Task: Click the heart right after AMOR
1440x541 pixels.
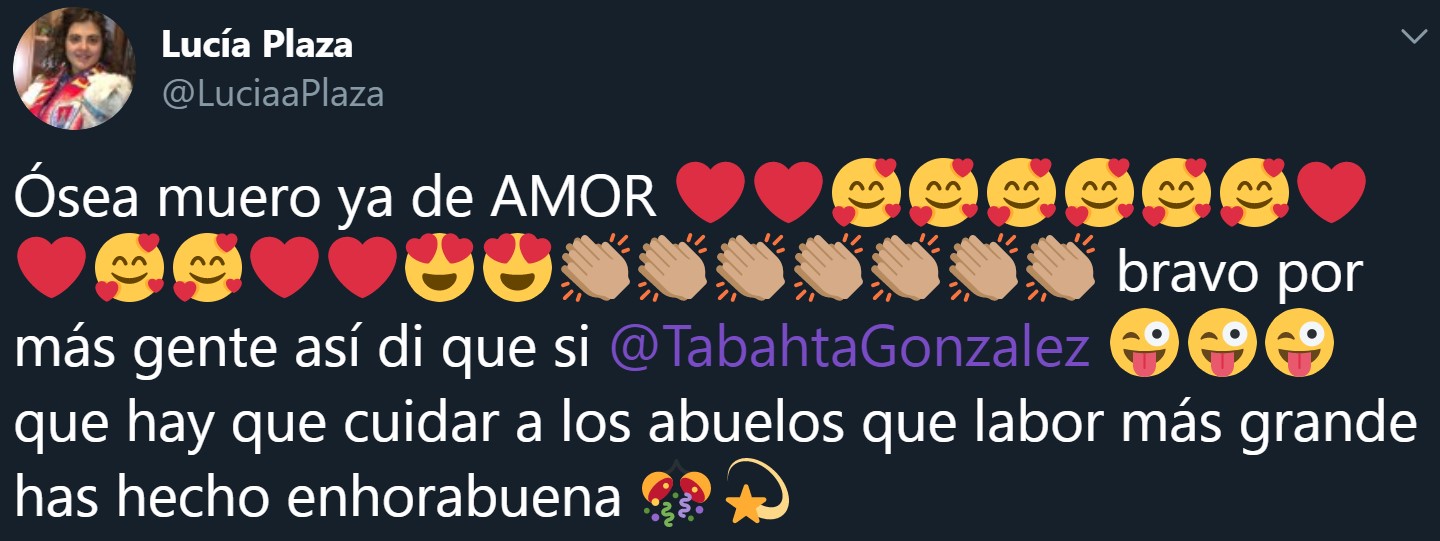Action: 711,191
